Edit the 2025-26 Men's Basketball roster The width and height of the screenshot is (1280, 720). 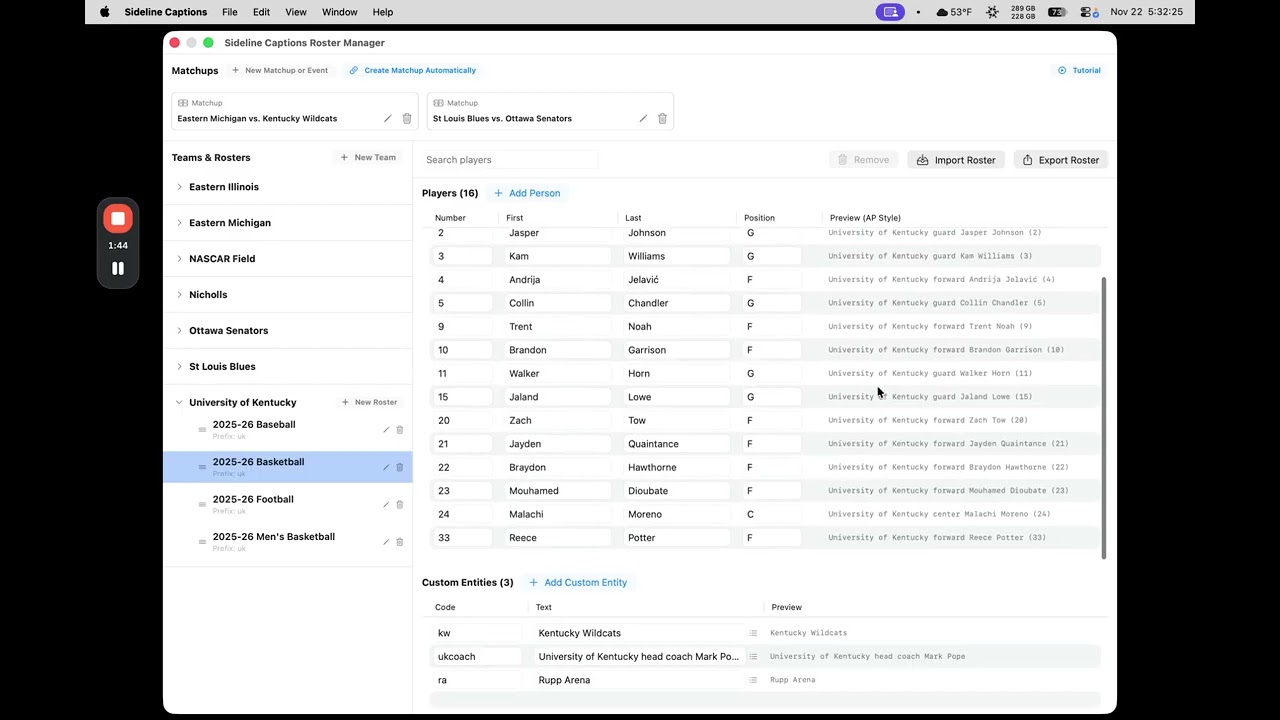(x=386, y=542)
